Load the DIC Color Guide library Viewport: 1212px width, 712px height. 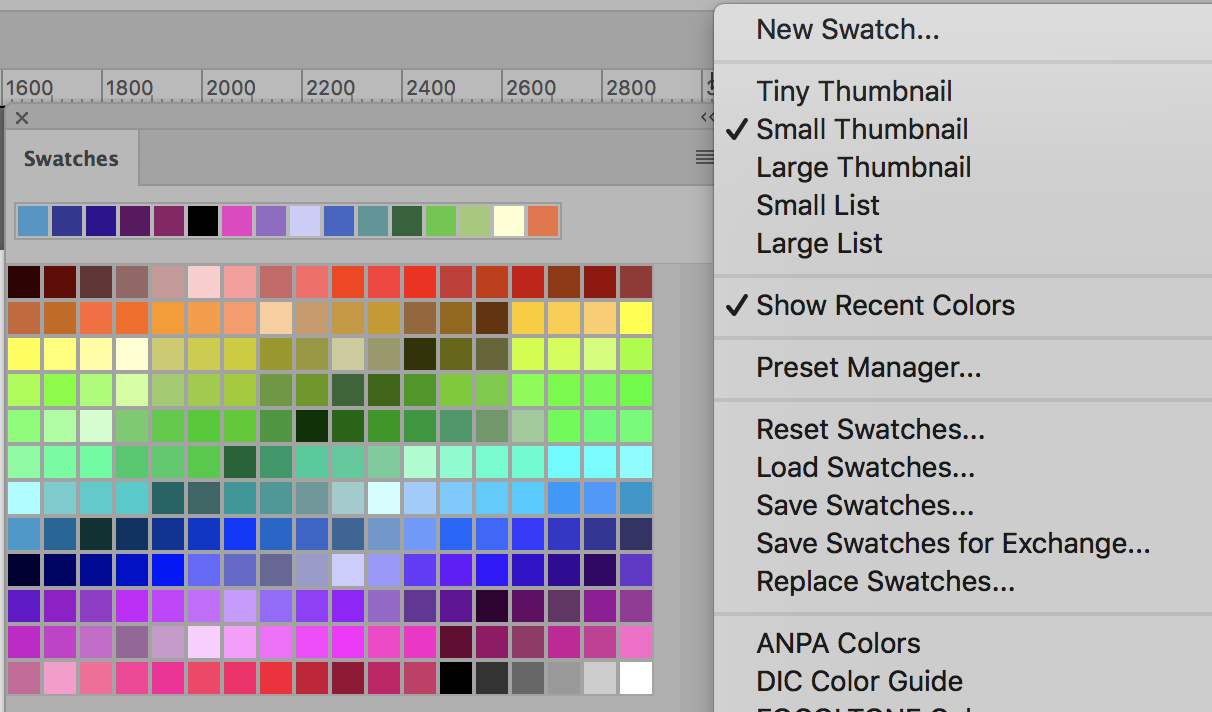click(859, 681)
